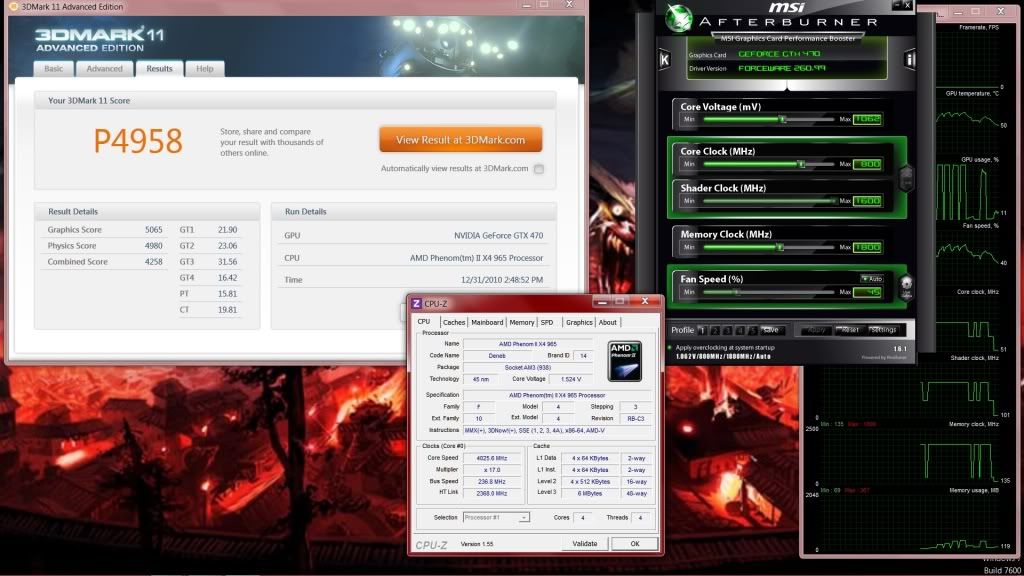Click the Combined Score value 4258
The height and width of the screenshot is (576, 1024).
153,262
